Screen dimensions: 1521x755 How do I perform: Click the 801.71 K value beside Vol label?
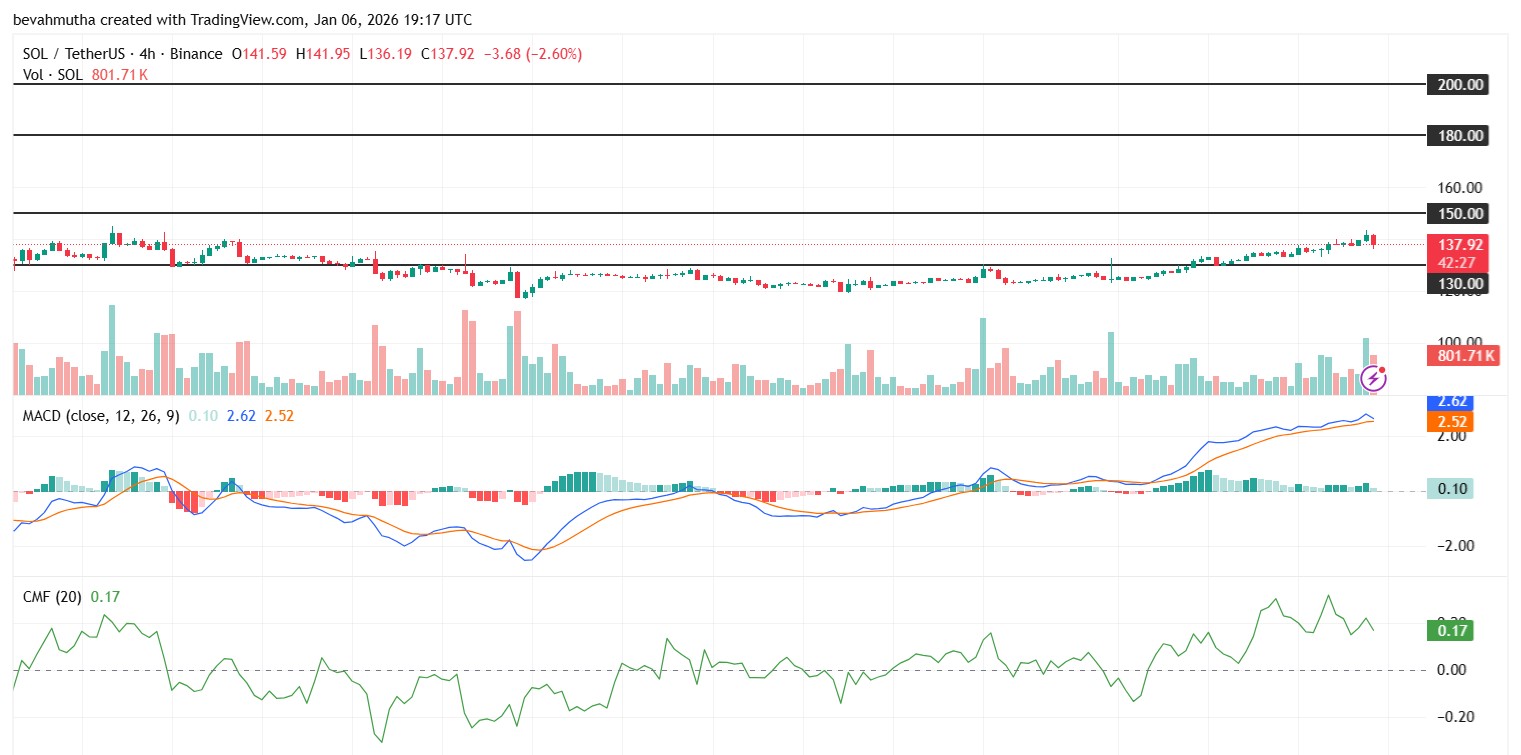tap(119, 75)
